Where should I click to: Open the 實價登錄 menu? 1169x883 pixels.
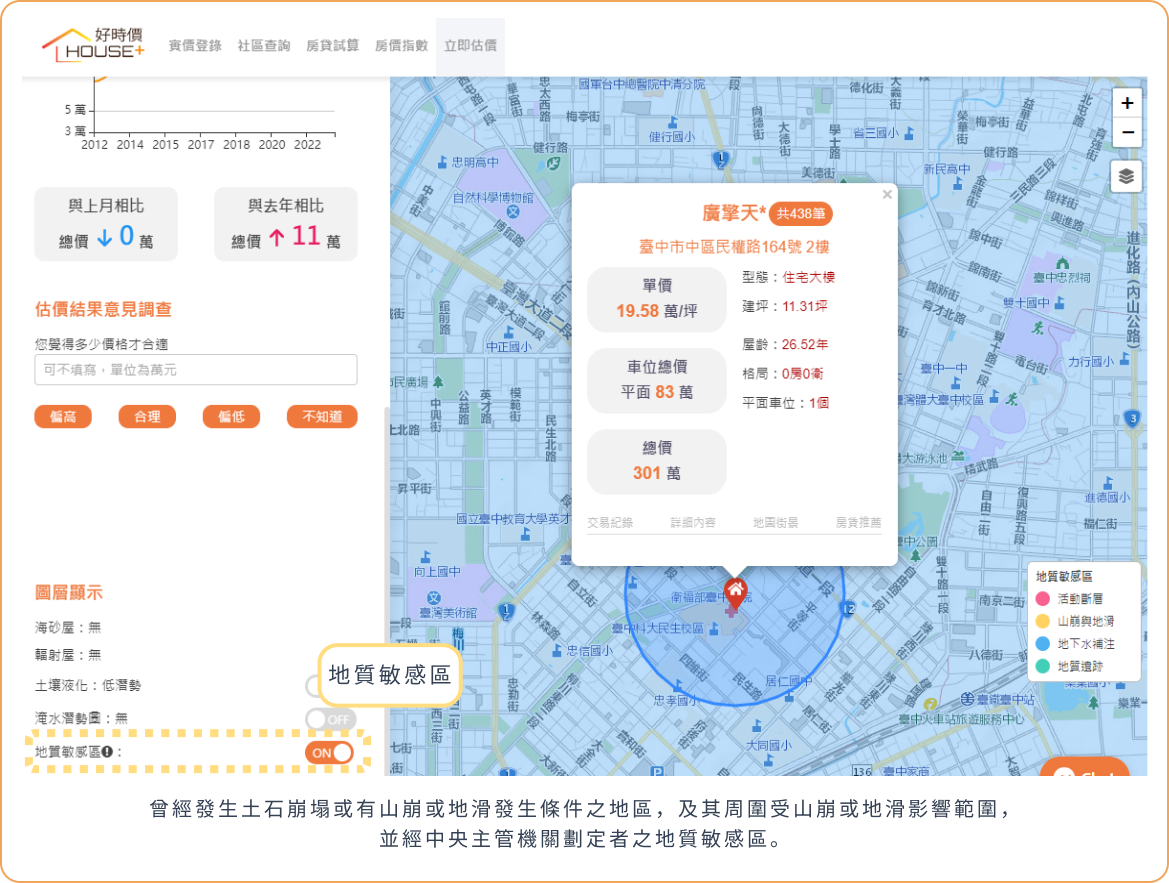(x=195, y=46)
